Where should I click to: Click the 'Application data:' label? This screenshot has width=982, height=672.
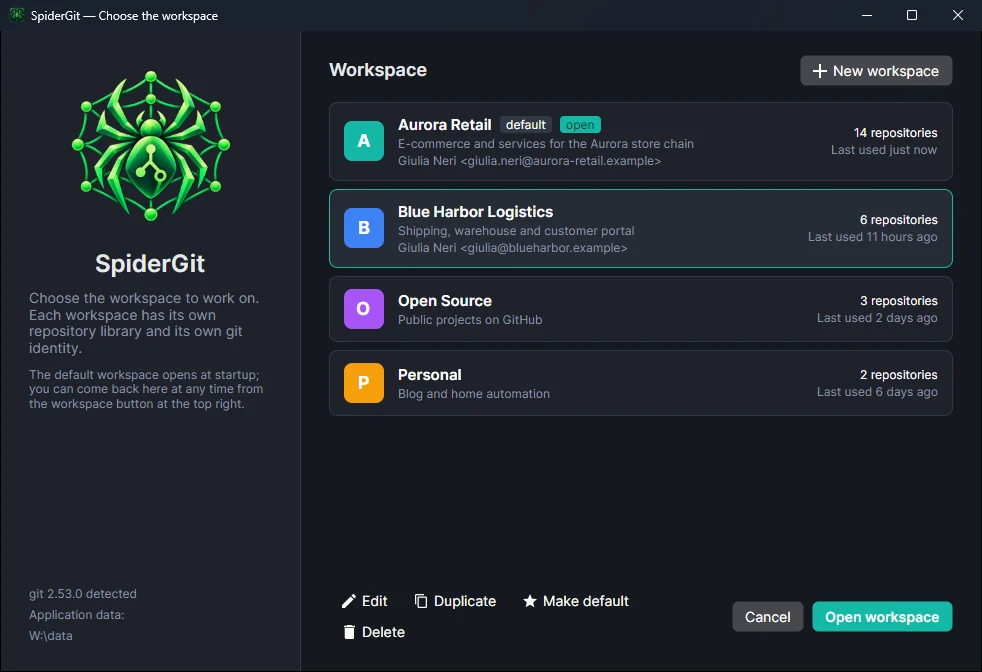click(76, 615)
